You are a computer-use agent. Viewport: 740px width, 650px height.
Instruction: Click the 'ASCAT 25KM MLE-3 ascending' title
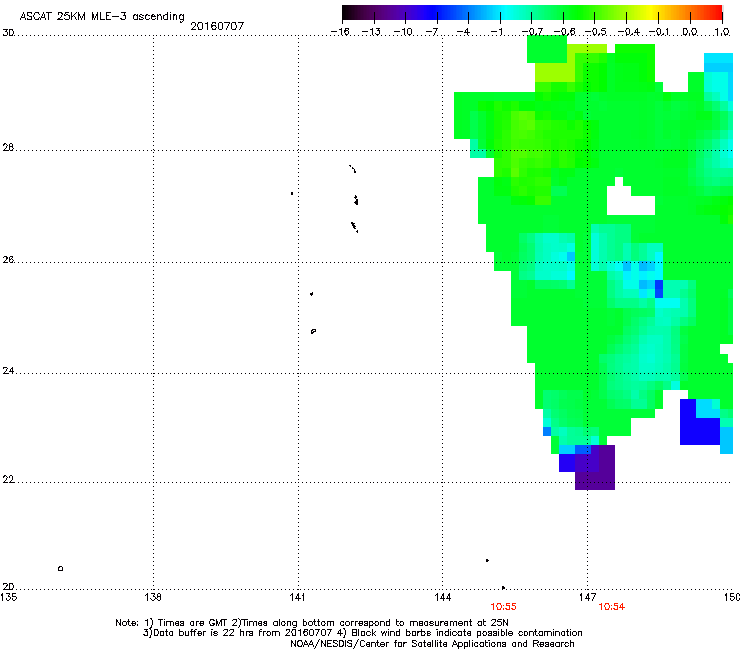(x=102, y=17)
